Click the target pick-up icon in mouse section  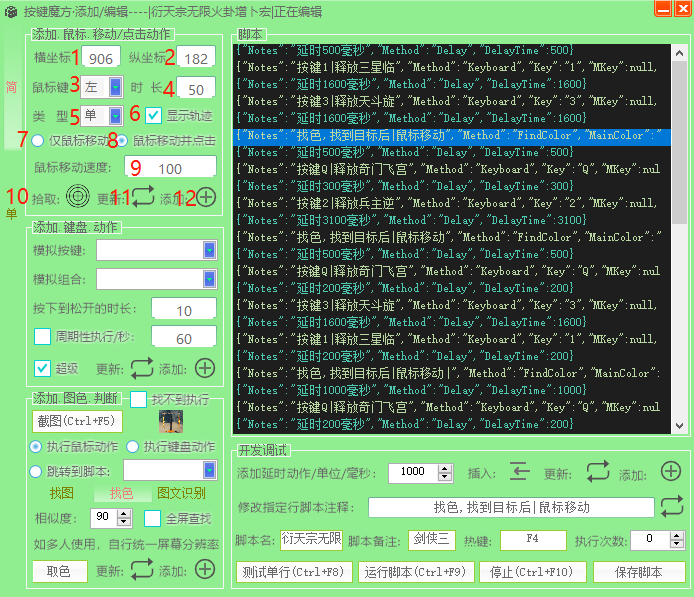77,196
